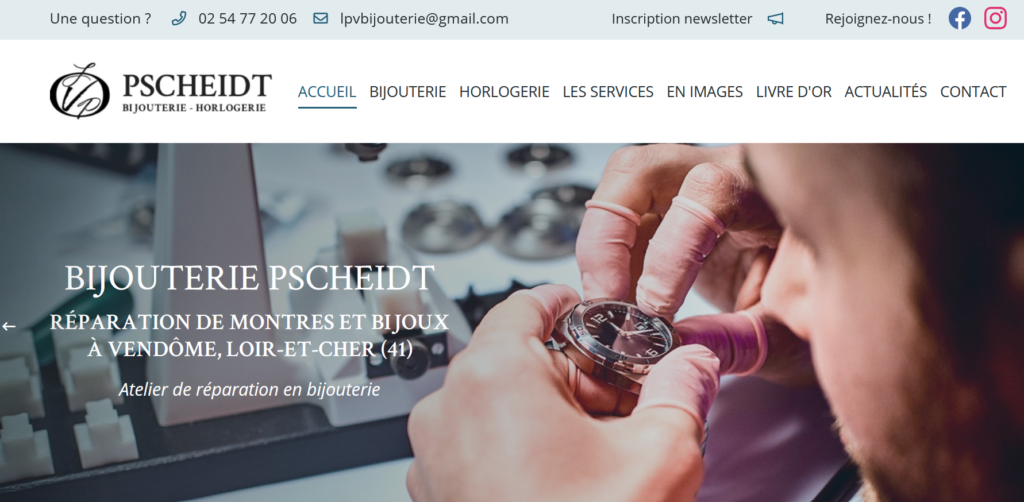Click the Bijouterie Pscheidt slide heading

249,278
